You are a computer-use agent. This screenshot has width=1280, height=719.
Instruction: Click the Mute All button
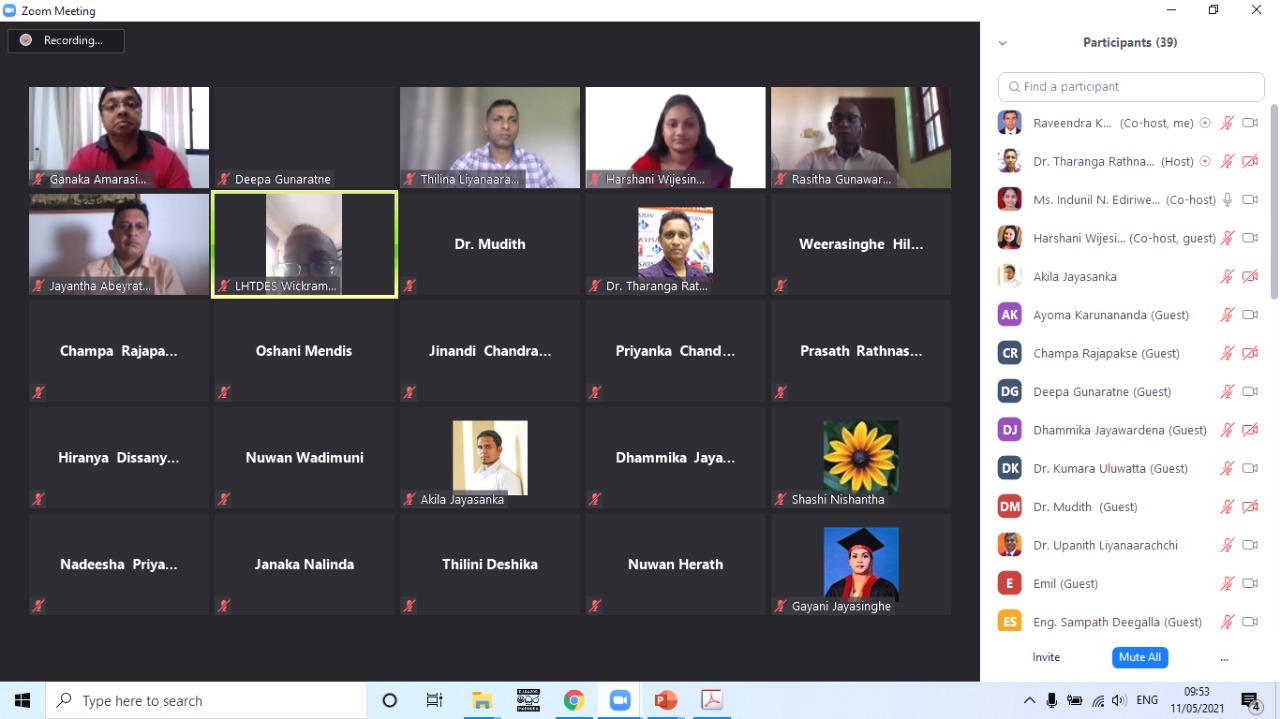click(1140, 657)
